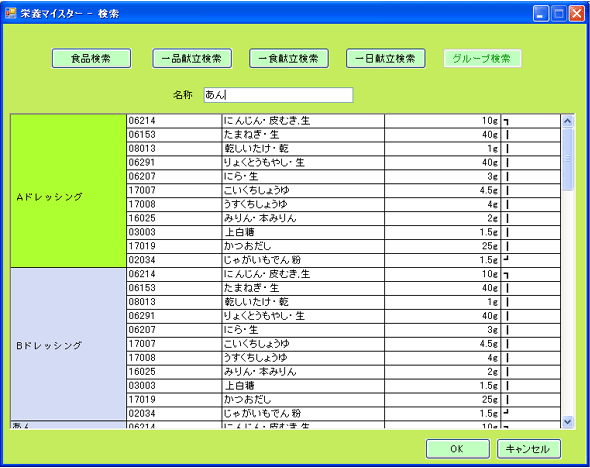
Task: Click code 16025 in Bドレッシング group
Action: click(x=174, y=372)
